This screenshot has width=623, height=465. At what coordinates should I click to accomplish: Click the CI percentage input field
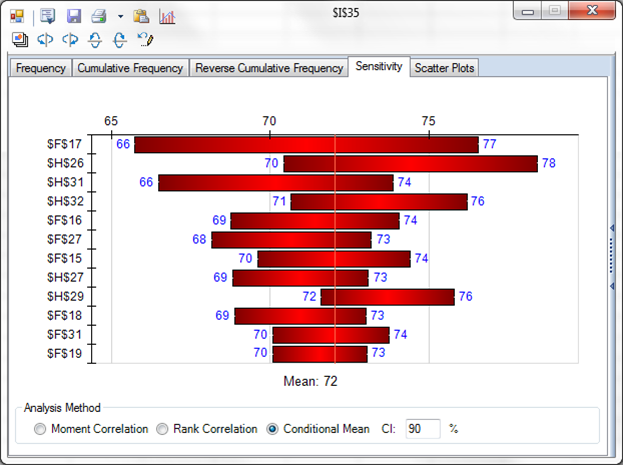pos(423,429)
